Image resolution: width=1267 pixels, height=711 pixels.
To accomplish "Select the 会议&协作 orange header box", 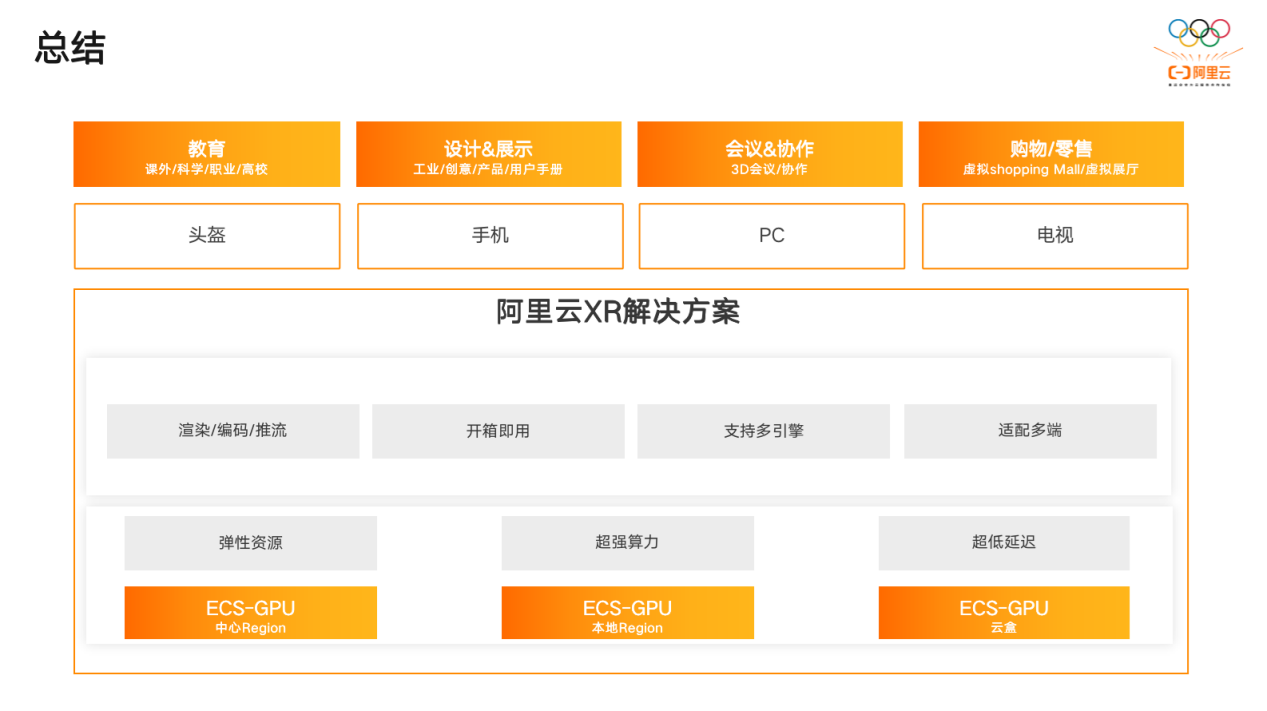I will [x=770, y=154].
